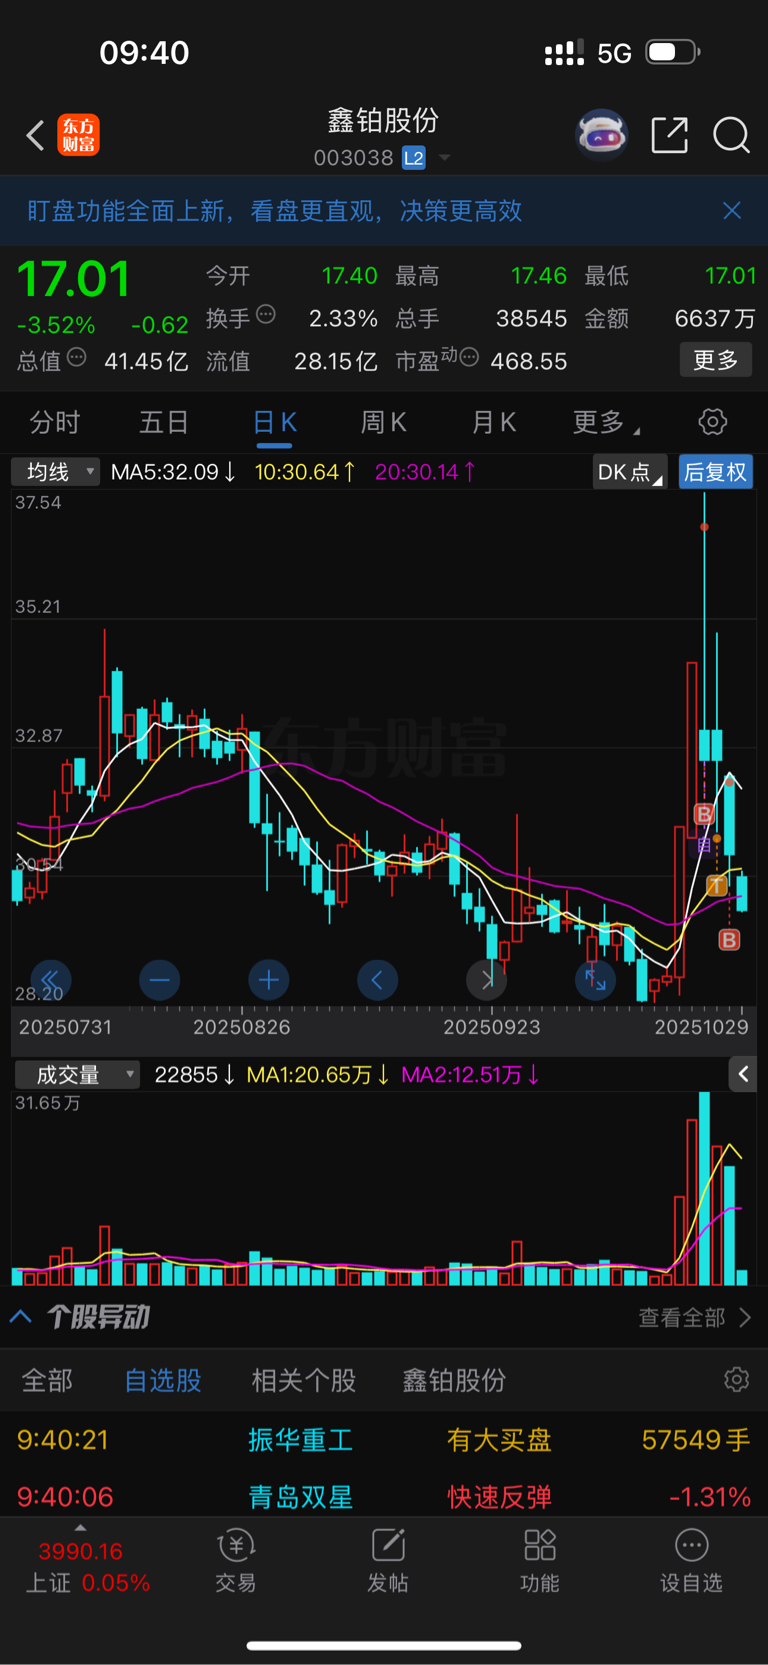
Task: Open alerts settings gear
Action: point(736,1380)
